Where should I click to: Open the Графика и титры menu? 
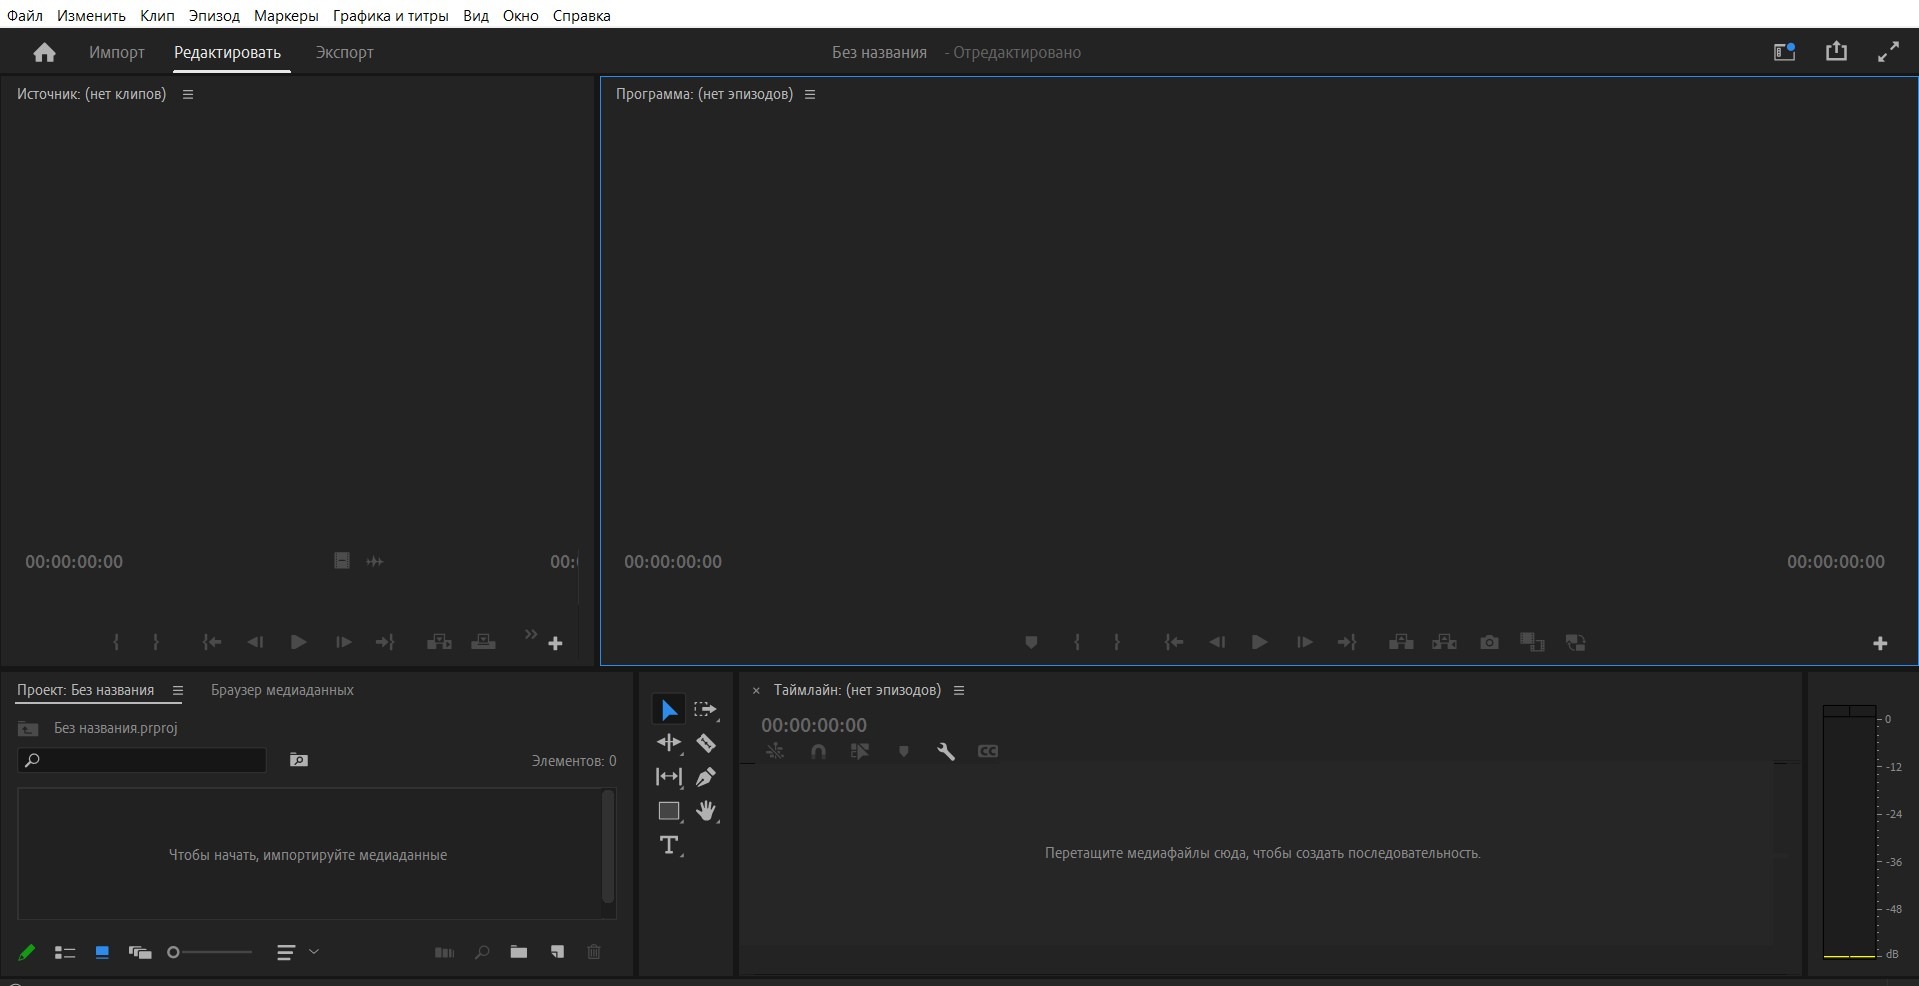390,15
